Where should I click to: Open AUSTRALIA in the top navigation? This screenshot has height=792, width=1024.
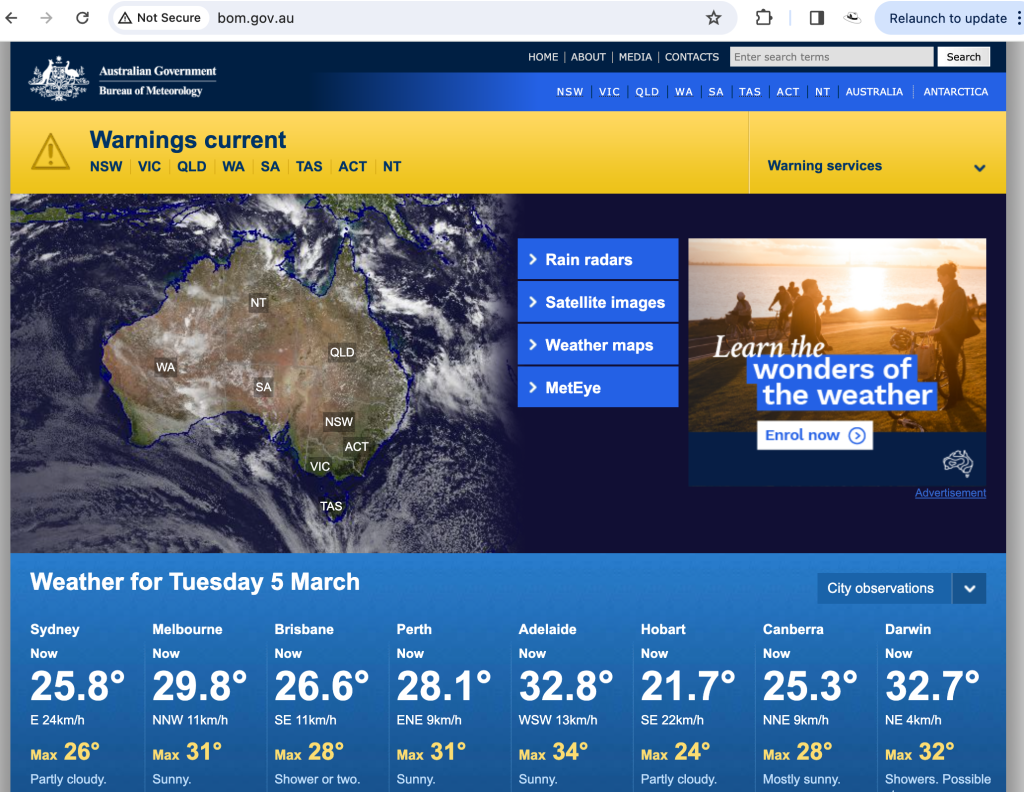[874, 92]
